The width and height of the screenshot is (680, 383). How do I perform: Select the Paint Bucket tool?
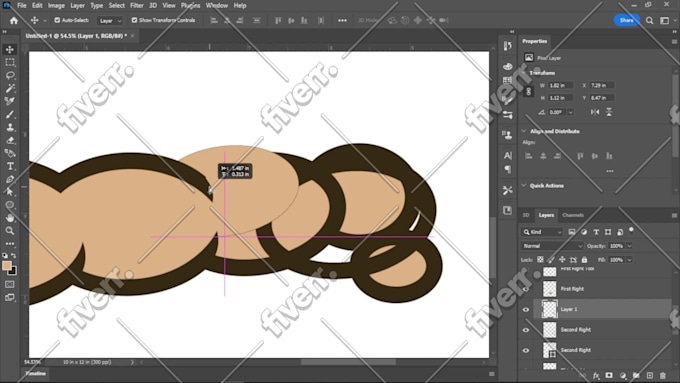(x=10, y=154)
